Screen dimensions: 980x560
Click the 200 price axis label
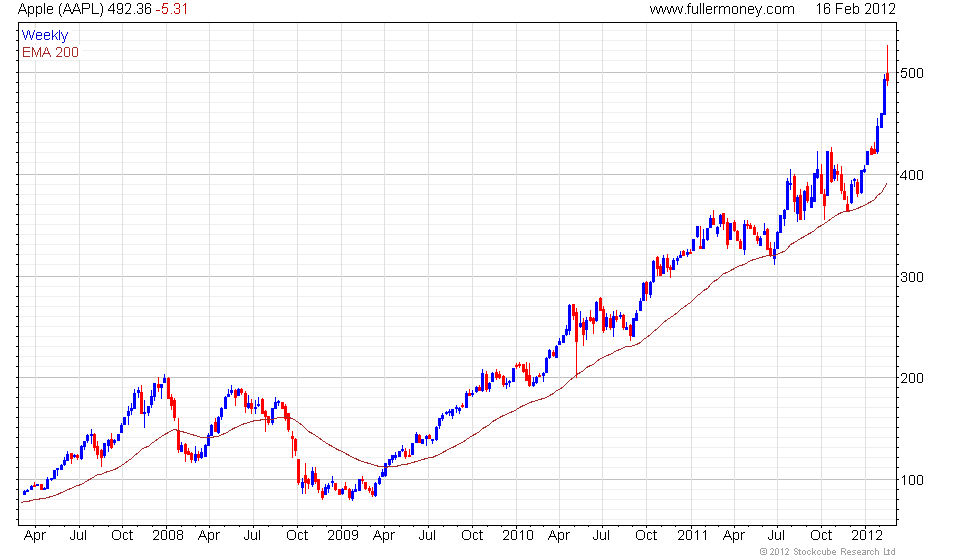tap(911, 378)
